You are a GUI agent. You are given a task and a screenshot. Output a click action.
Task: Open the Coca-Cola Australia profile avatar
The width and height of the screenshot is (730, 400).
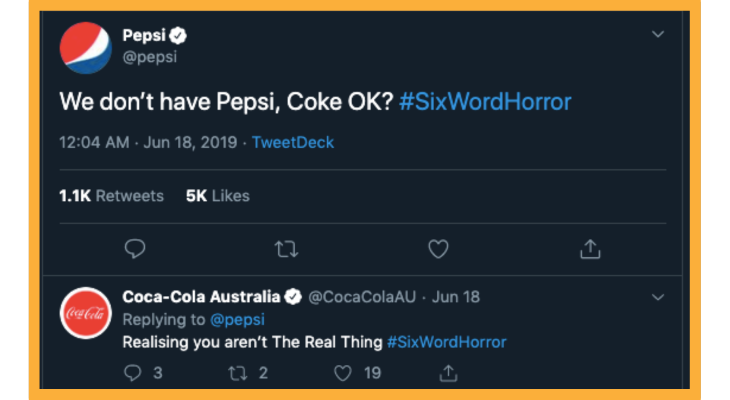(x=86, y=313)
